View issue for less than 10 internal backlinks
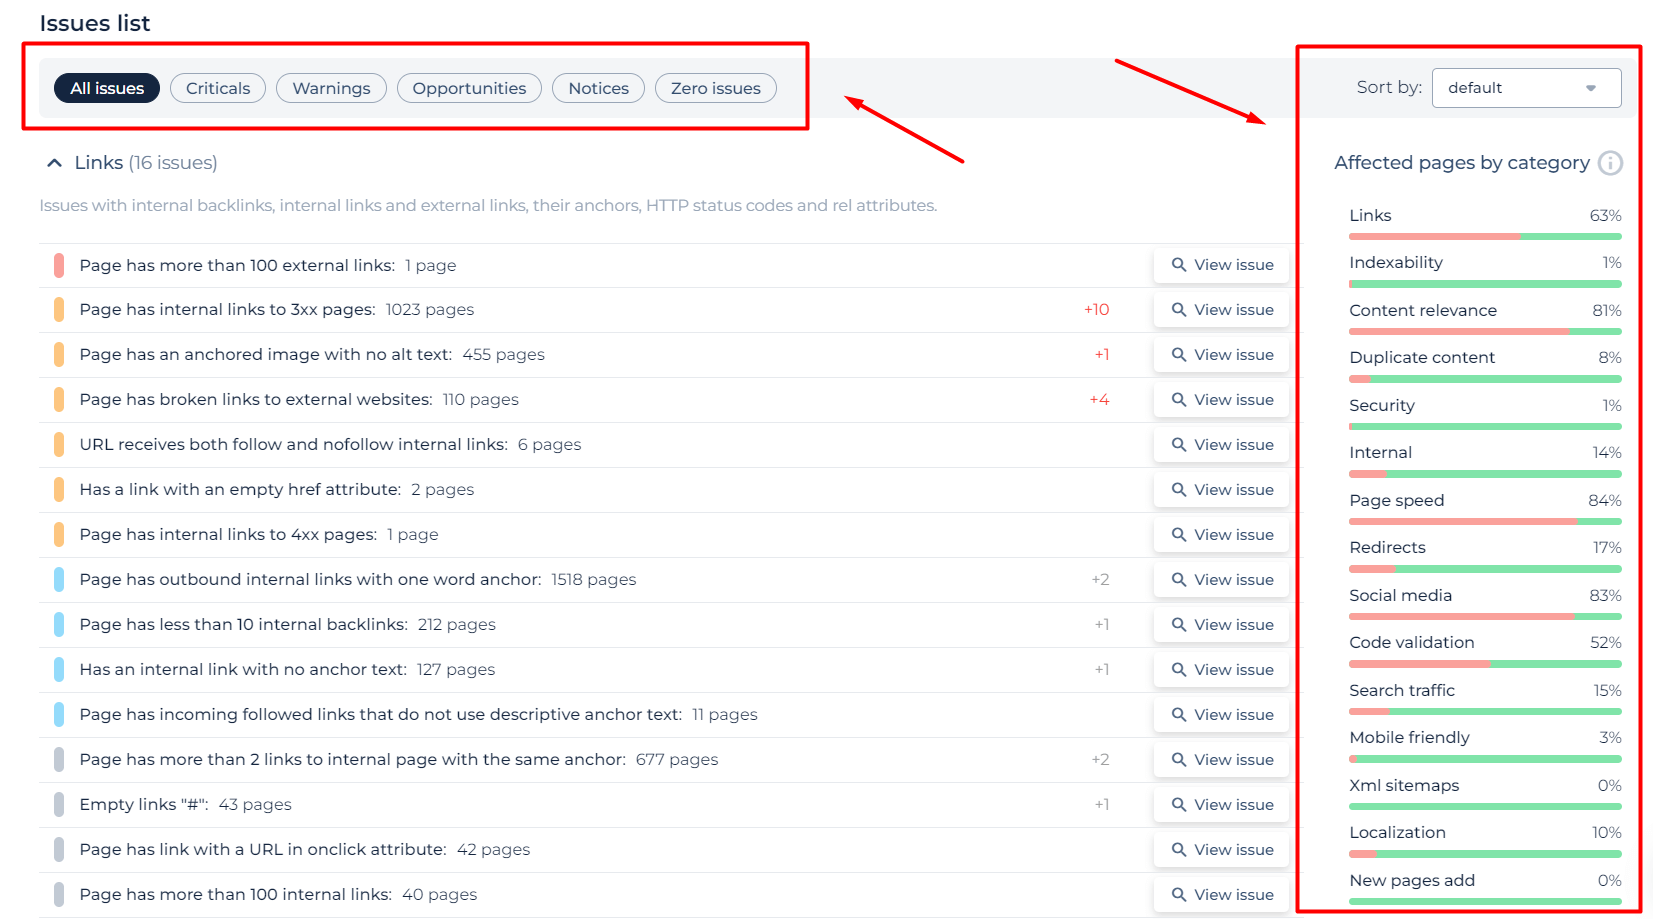The height and width of the screenshot is (919, 1653). (x=1221, y=625)
